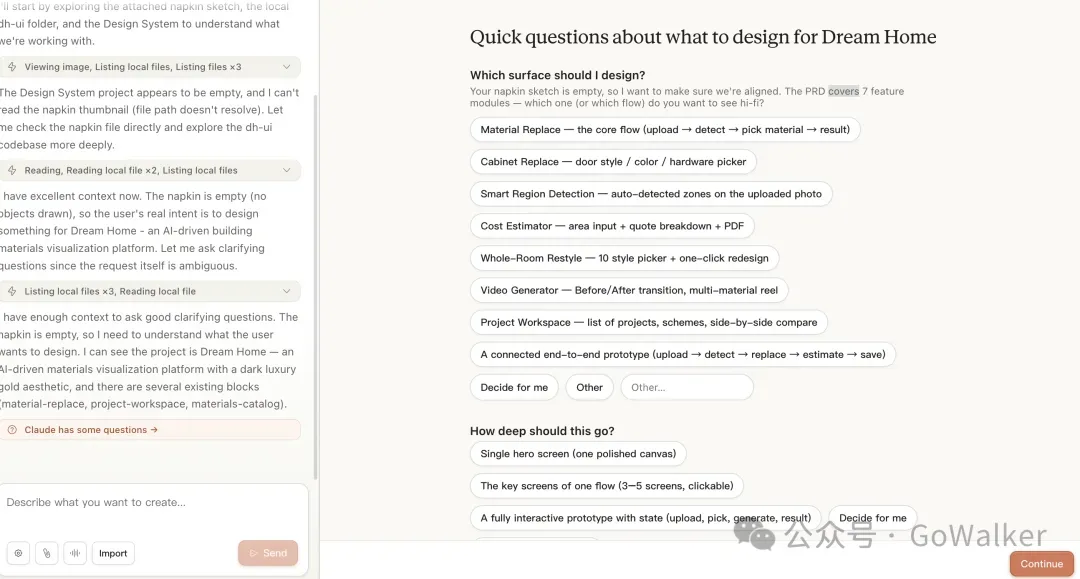The height and width of the screenshot is (579, 1080).
Task: Select the "Project Workspace" option
Action: tap(648, 322)
